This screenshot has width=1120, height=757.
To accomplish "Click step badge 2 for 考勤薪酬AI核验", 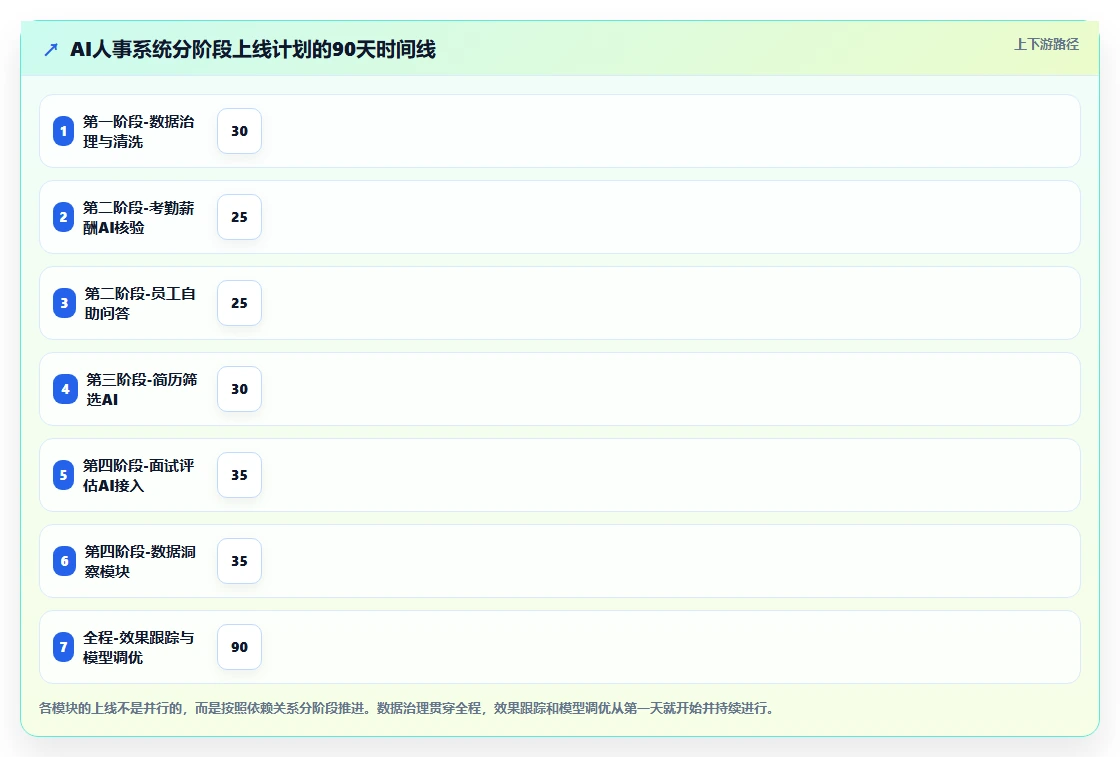I will (x=64, y=217).
